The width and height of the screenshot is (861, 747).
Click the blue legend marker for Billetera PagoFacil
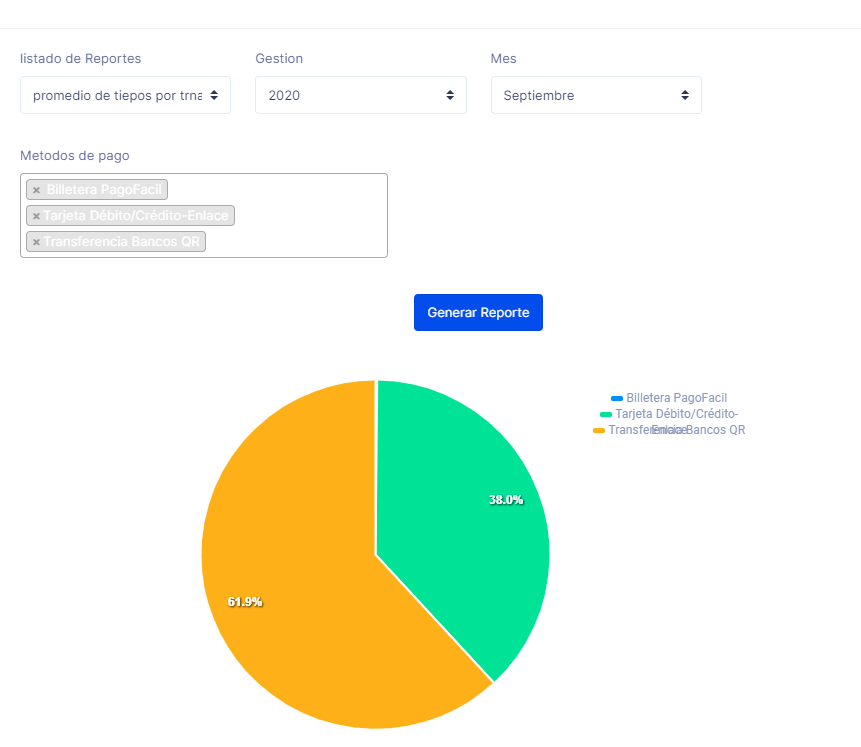[617, 398]
